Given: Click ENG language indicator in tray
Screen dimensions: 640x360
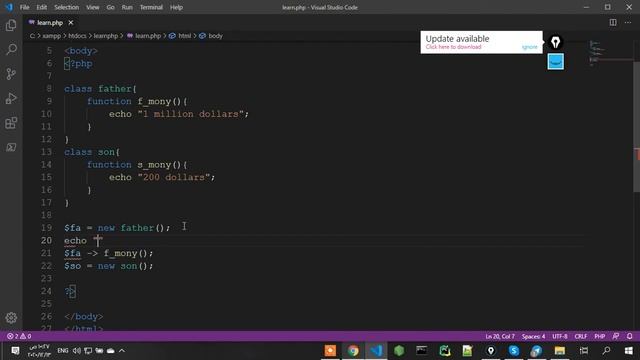Looking at the screenshot, I should tap(62, 351).
